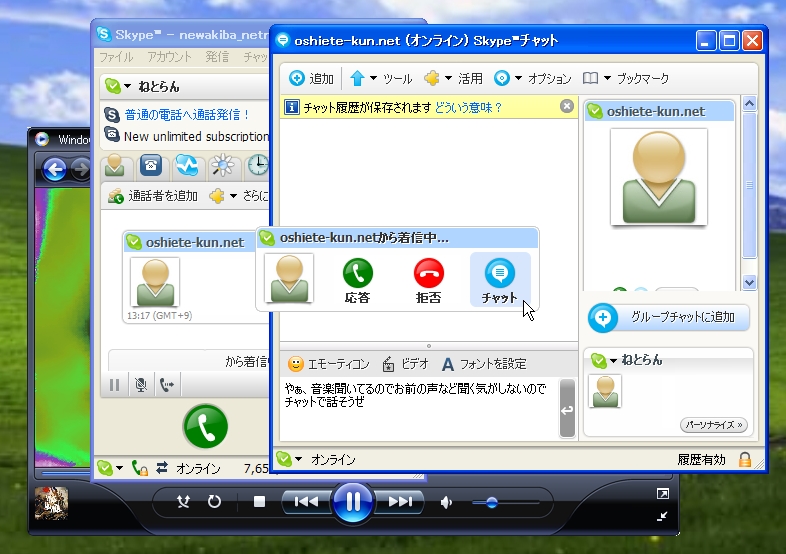Stop playback in Windows Media Player
Image resolution: width=786 pixels, height=554 pixels.
point(259,501)
